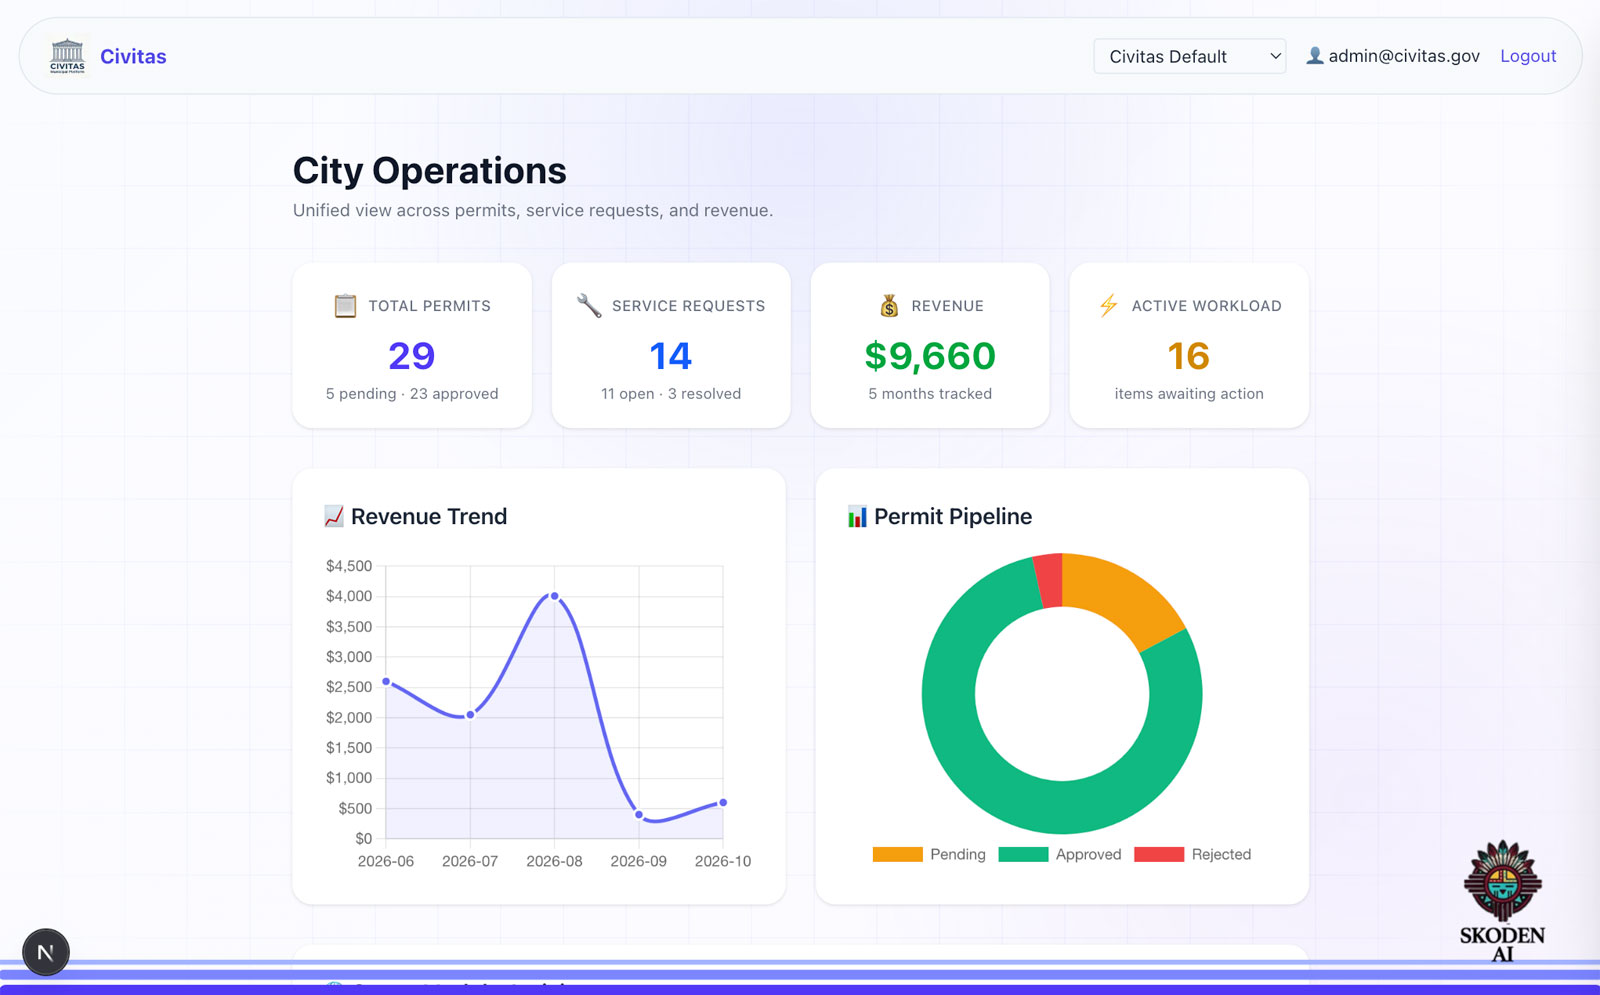This screenshot has height=995, width=1600.
Task: Click the Skoden AI logo
Action: (1502, 900)
